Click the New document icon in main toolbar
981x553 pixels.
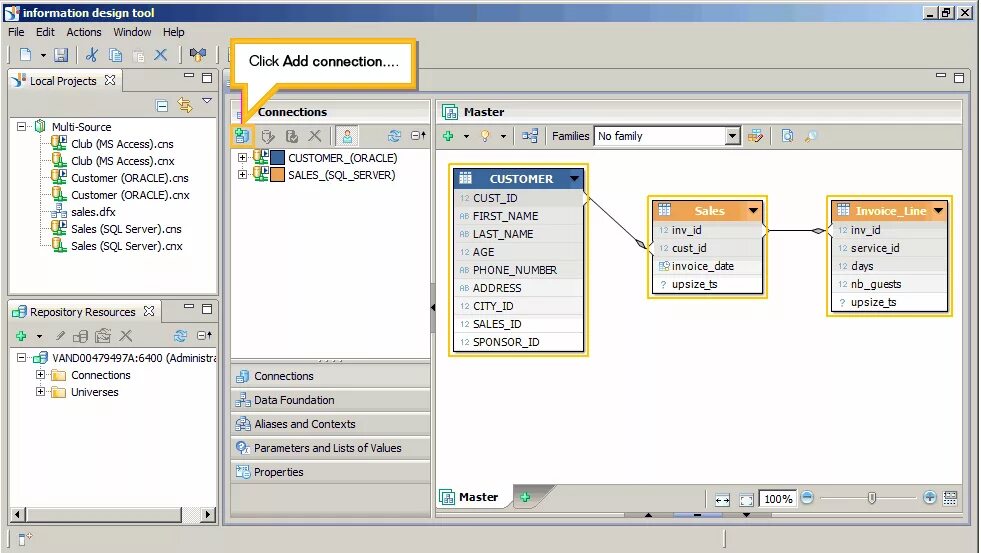click(x=25, y=55)
